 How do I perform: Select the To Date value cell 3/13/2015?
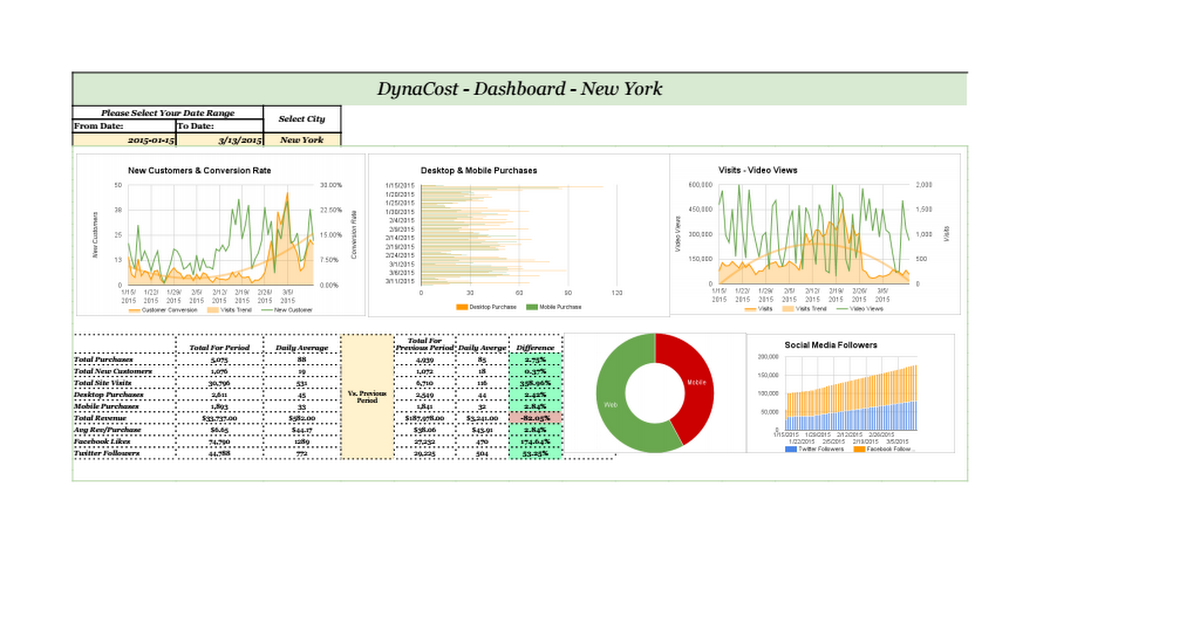click(x=219, y=140)
